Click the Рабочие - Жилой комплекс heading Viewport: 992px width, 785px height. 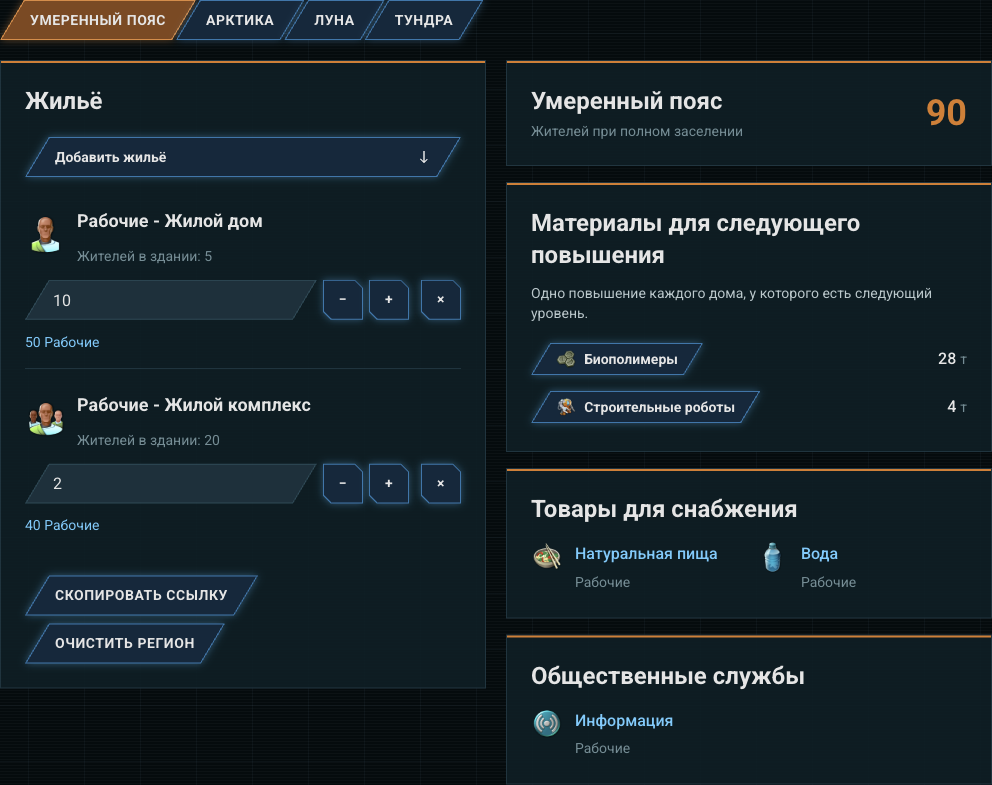pos(194,405)
